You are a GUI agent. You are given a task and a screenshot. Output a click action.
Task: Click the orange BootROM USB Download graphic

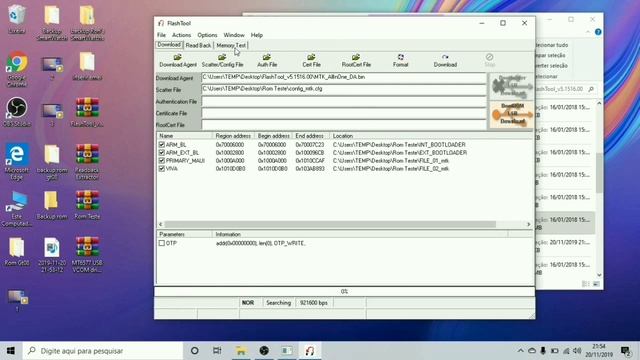point(511,114)
